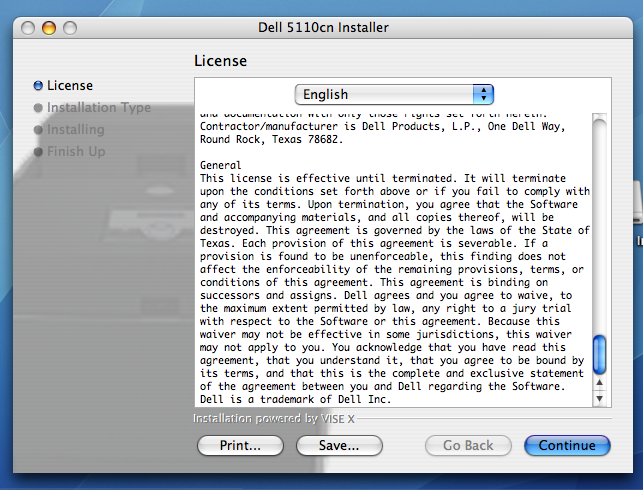Viewport: 643px width, 490px height.
Task: Click the License step bullet icon
Action: [x=38, y=86]
